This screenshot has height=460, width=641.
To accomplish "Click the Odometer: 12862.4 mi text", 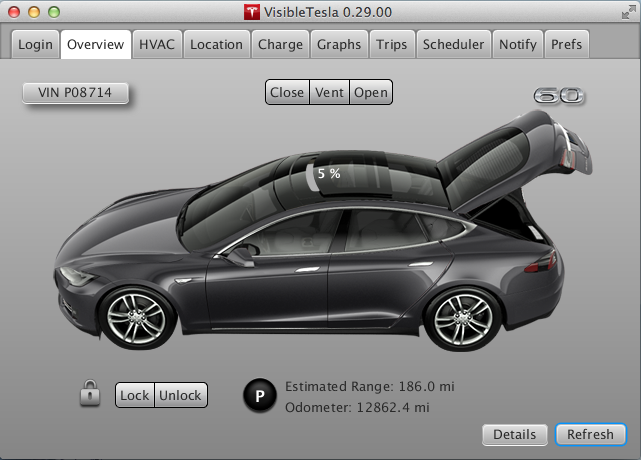I will [x=357, y=407].
